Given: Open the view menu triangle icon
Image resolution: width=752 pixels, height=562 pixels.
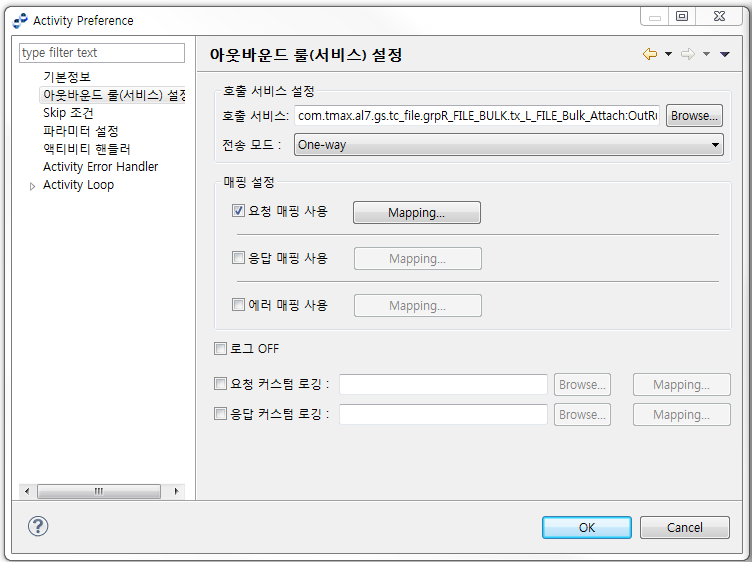Looking at the screenshot, I should point(725,55).
